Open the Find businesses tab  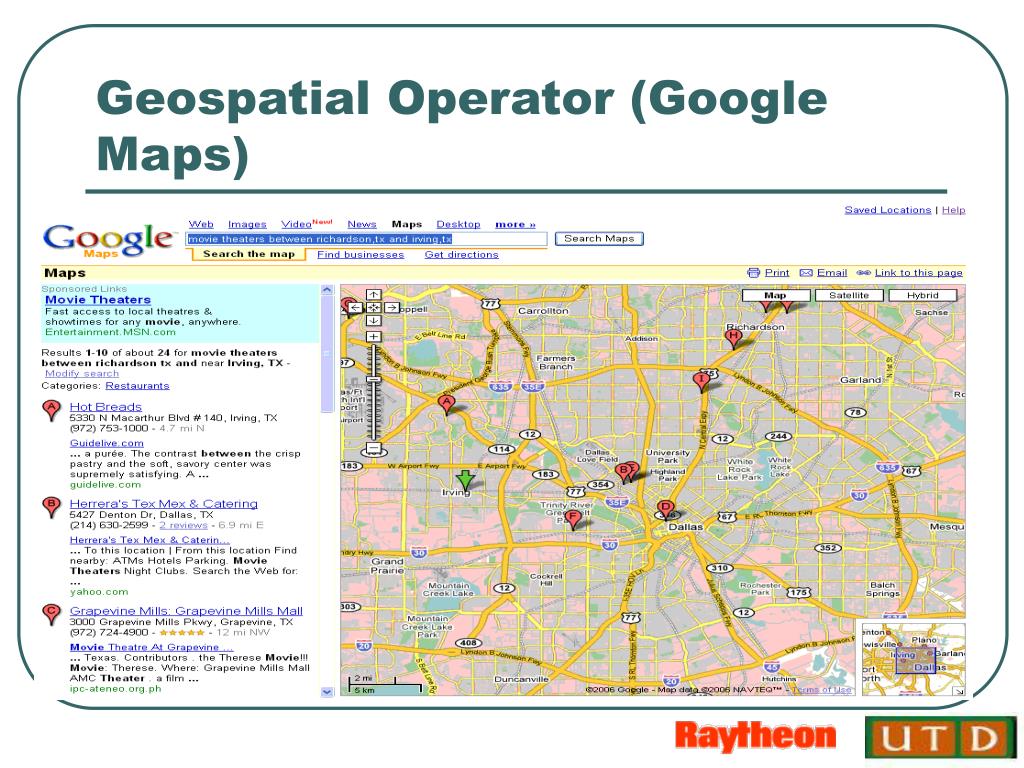coord(360,255)
